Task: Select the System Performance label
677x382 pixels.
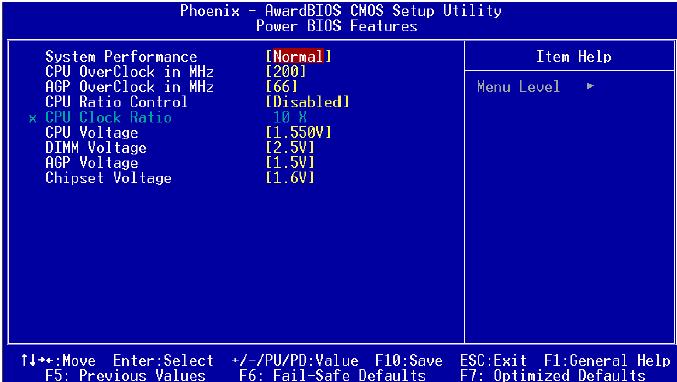Action: pos(121,57)
